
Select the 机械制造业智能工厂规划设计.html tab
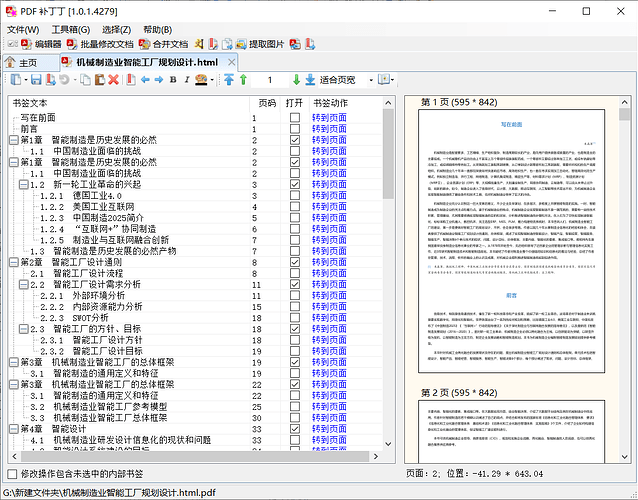[147, 62]
